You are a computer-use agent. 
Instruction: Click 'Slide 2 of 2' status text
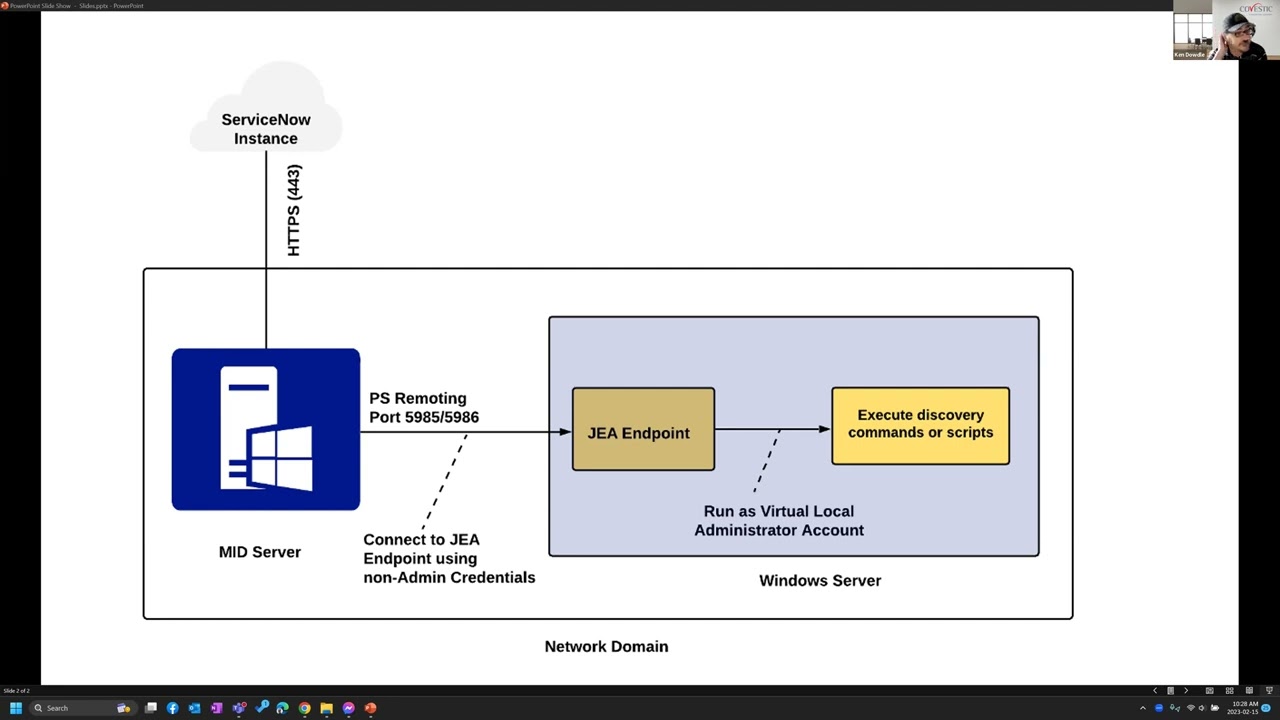(16, 690)
